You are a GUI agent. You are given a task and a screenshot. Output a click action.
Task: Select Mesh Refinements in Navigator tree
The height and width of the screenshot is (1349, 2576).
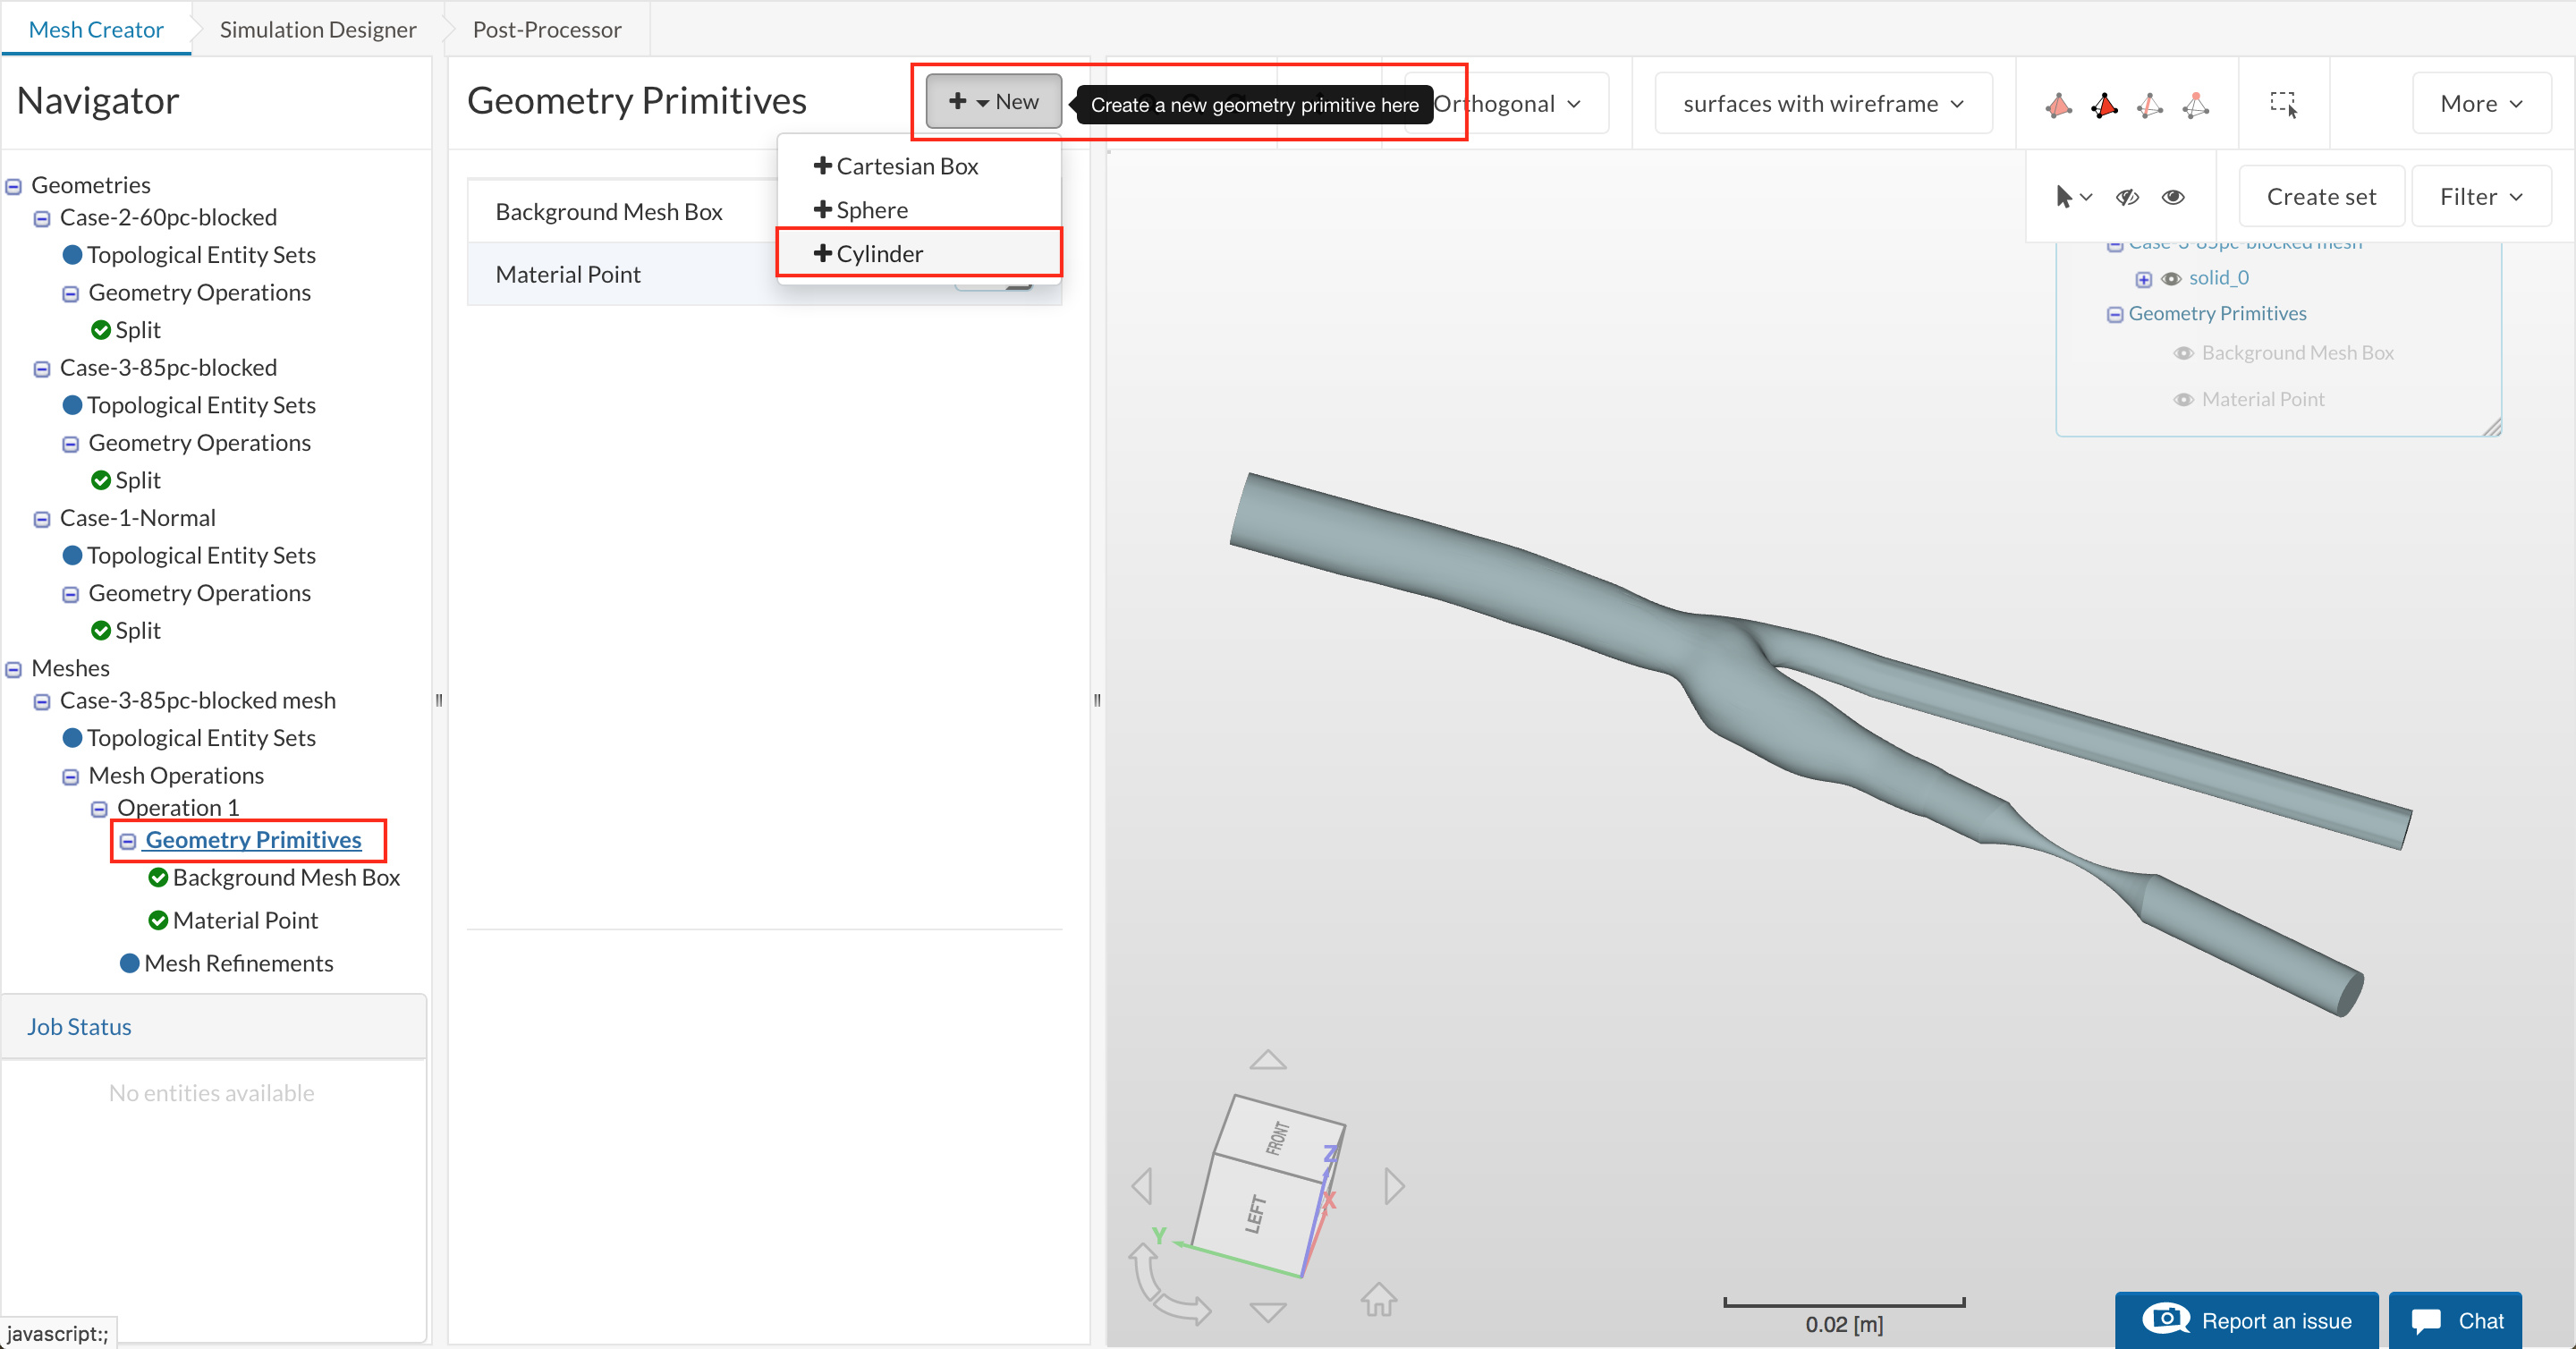click(x=238, y=963)
